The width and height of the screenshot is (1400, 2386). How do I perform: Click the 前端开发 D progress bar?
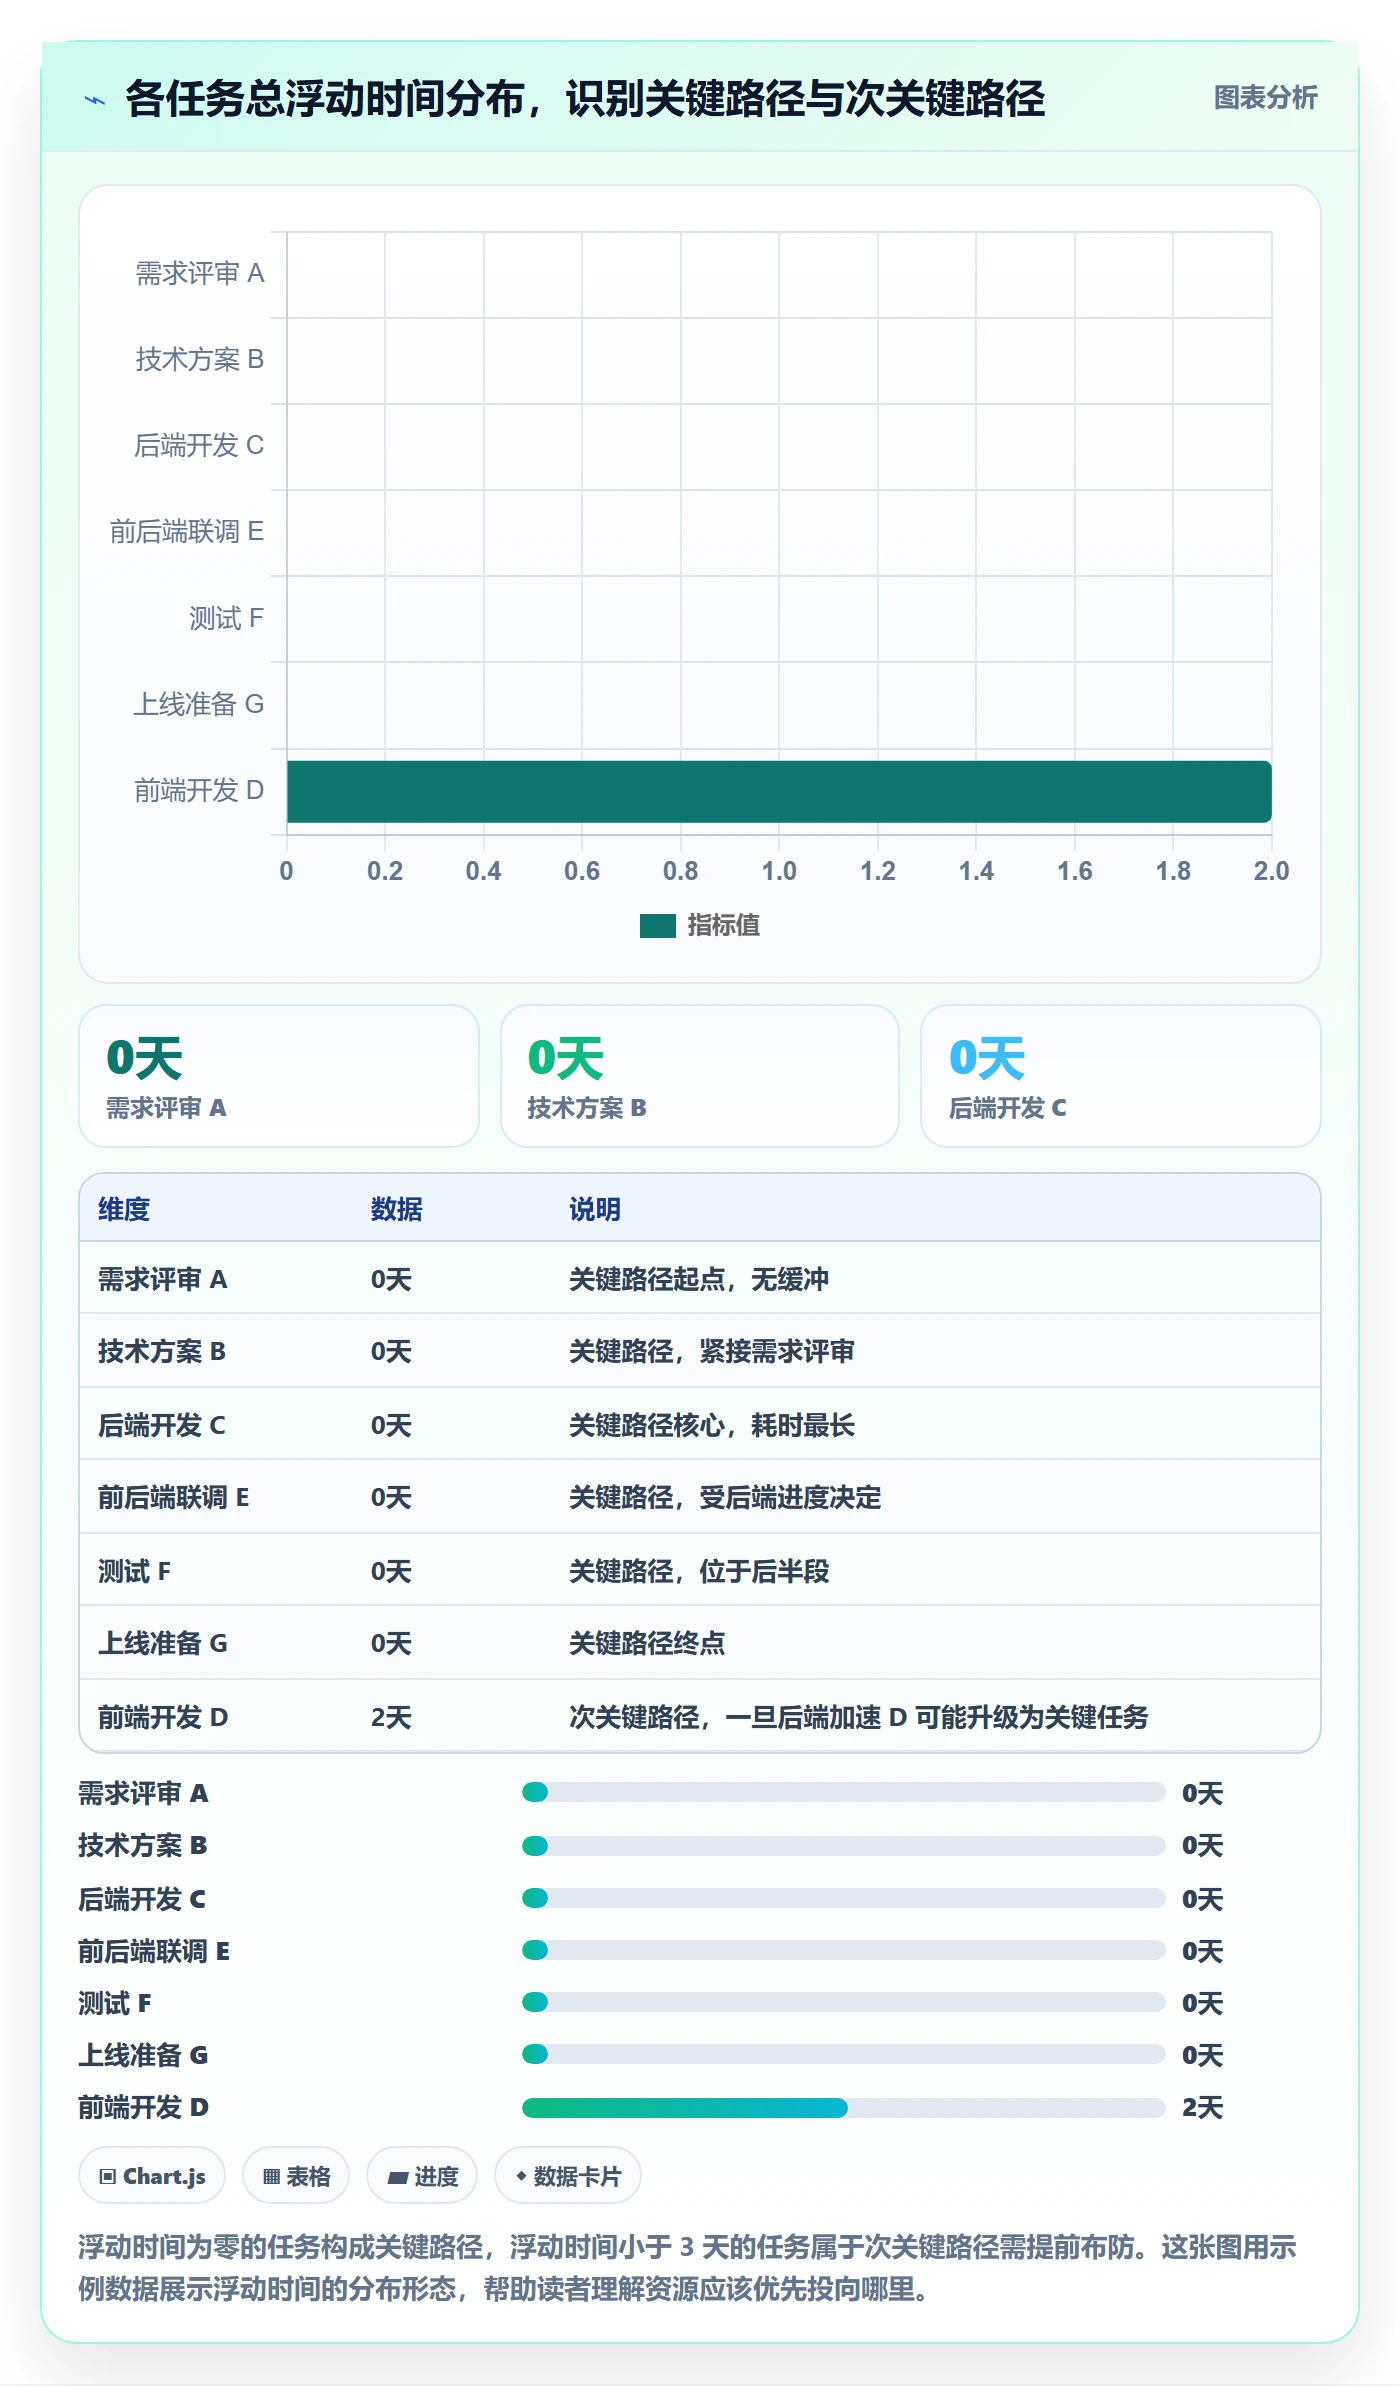[x=843, y=2107]
